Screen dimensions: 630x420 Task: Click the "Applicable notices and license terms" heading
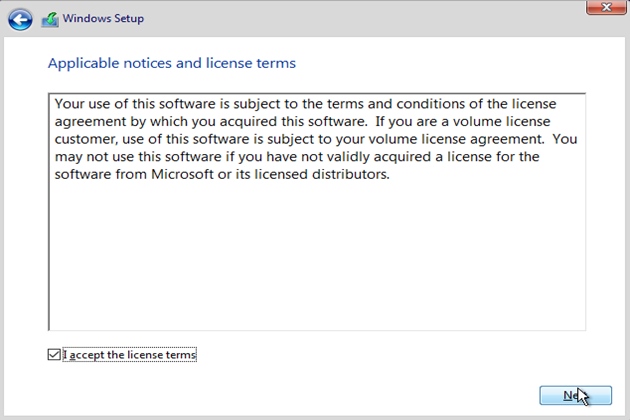coord(172,64)
